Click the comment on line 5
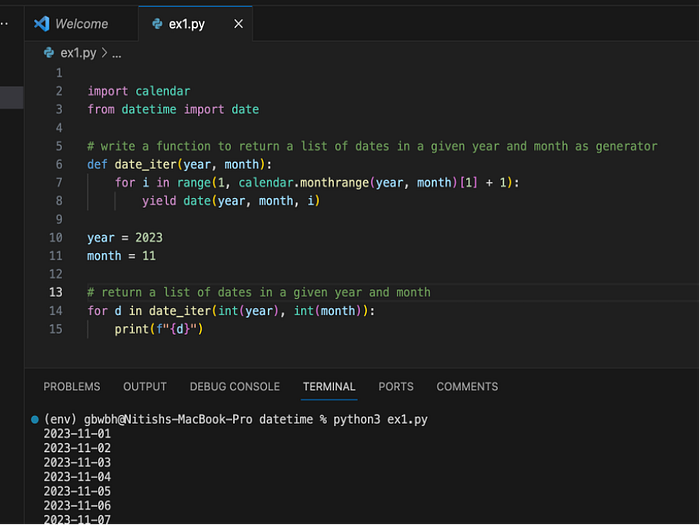700x525 pixels. [x=372, y=146]
